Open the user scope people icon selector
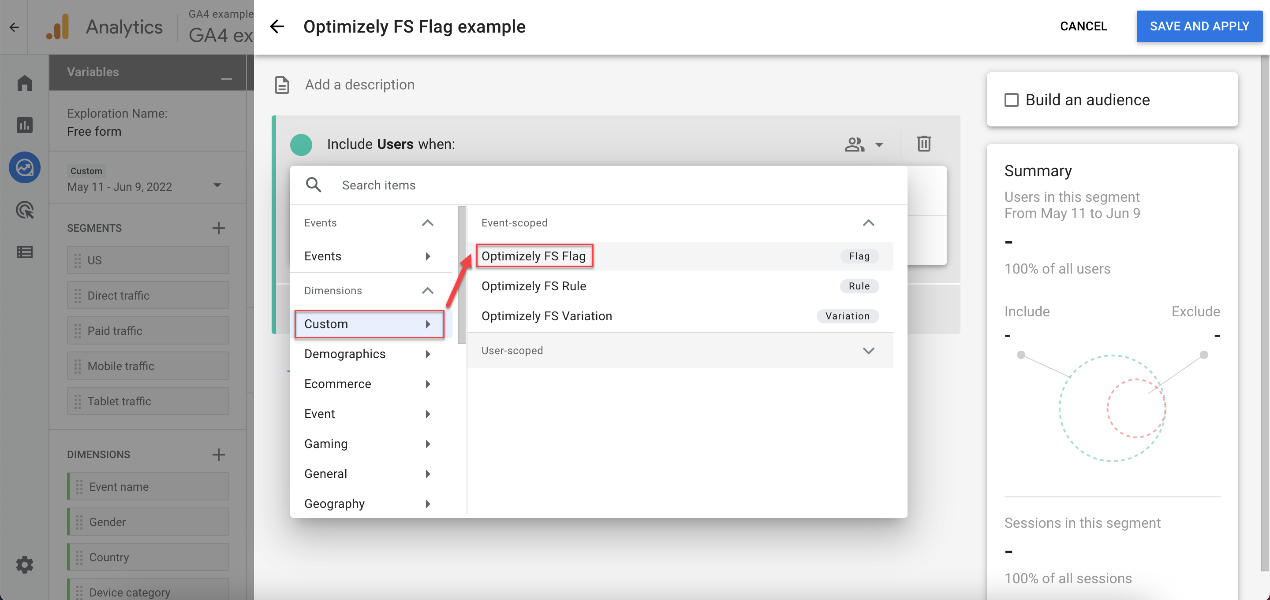 (x=864, y=145)
